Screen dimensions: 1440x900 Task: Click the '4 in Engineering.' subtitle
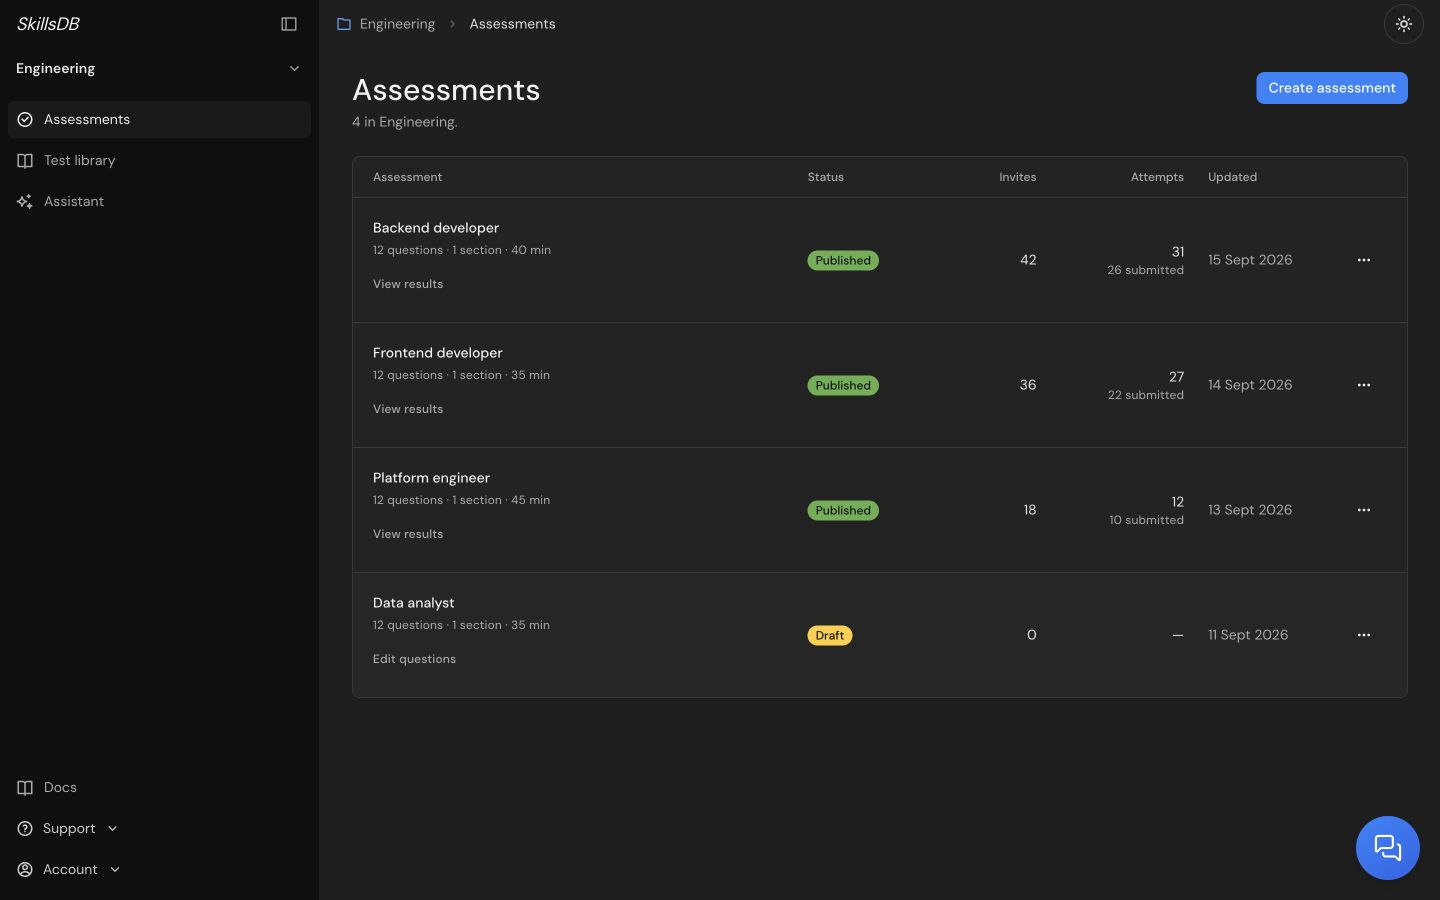pyautogui.click(x=405, y=122)
